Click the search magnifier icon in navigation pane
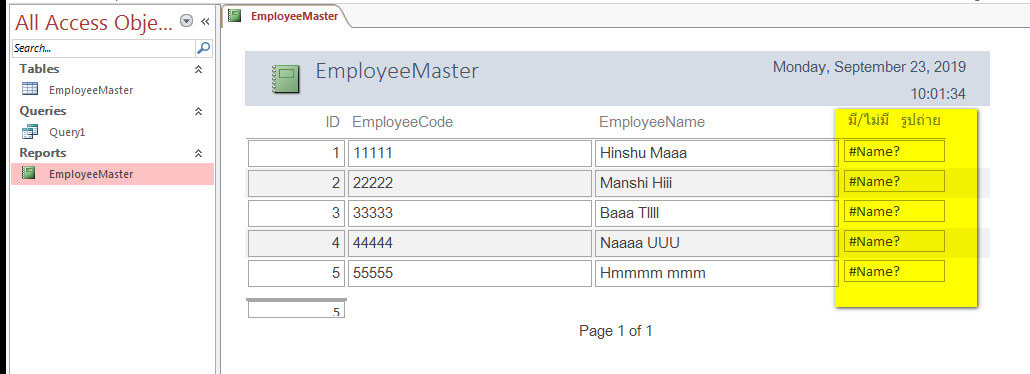This screenshot has height=374, width=1030. click(x=204, y=48)
